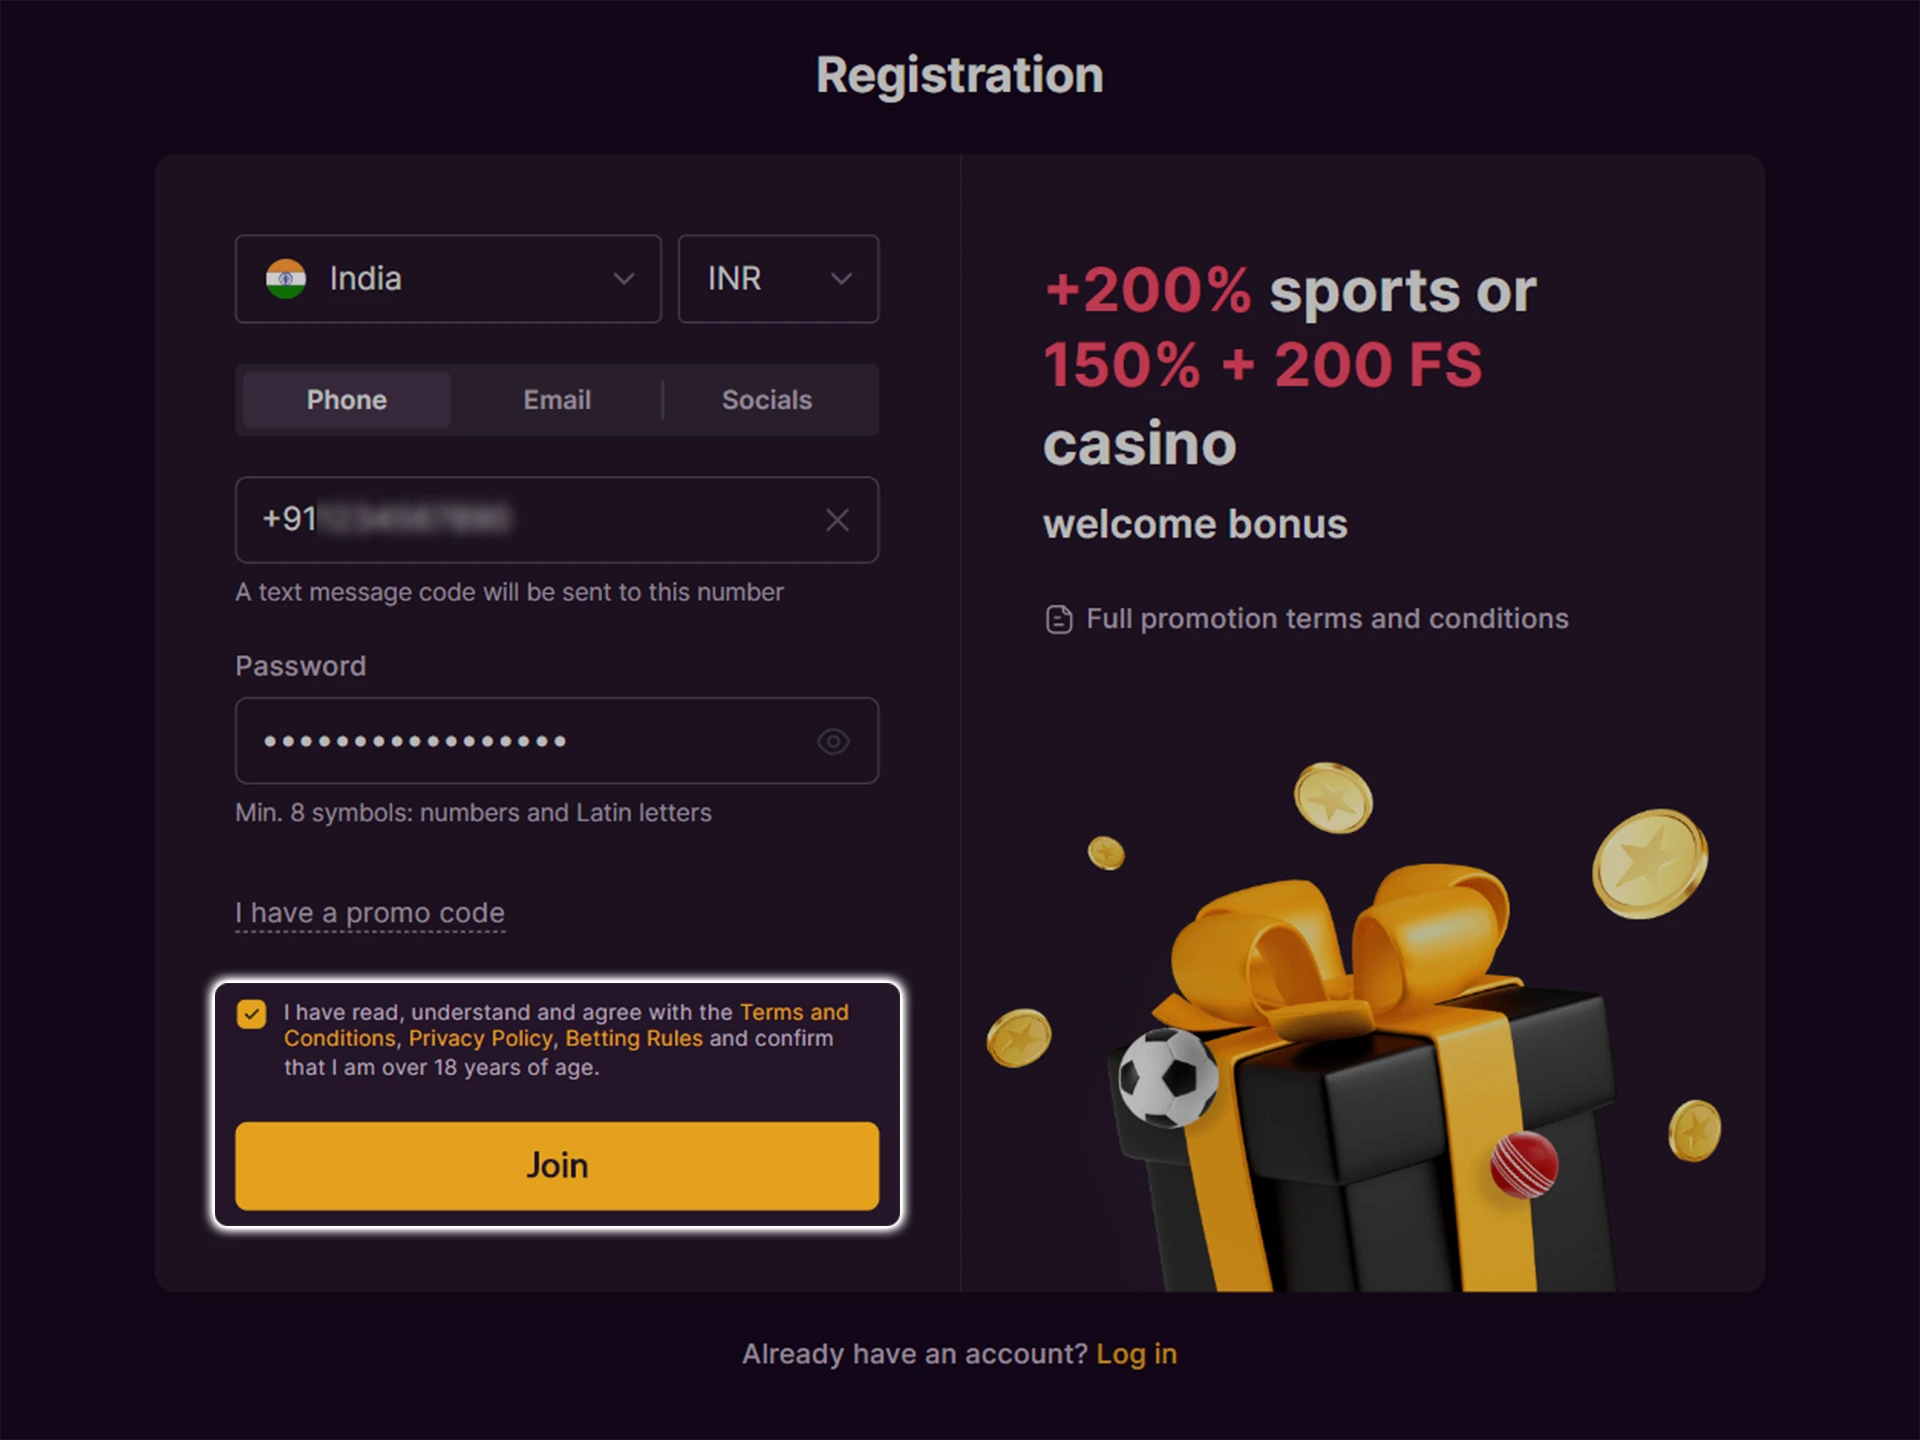
Task: Open the India country dropdown
Action: point(447,279)
